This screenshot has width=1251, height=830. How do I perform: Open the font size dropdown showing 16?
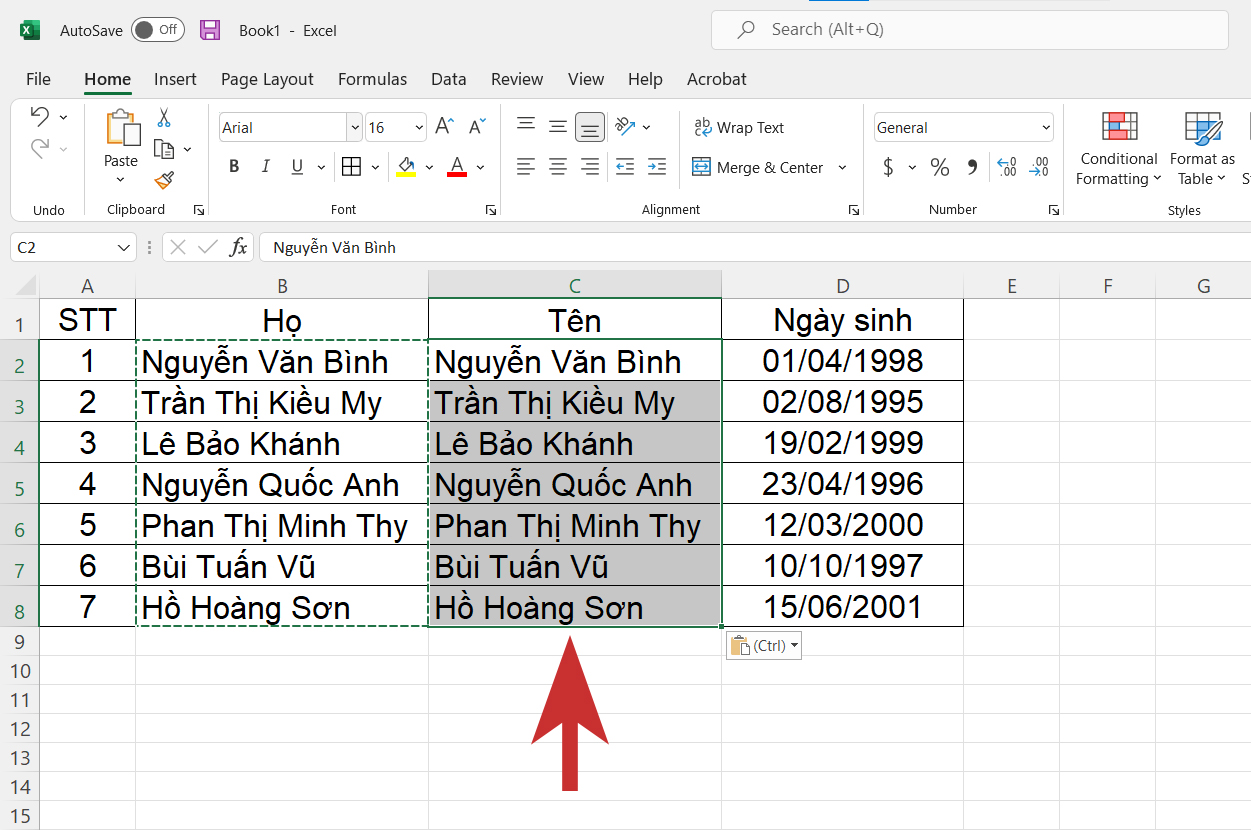tap(419, 127)
